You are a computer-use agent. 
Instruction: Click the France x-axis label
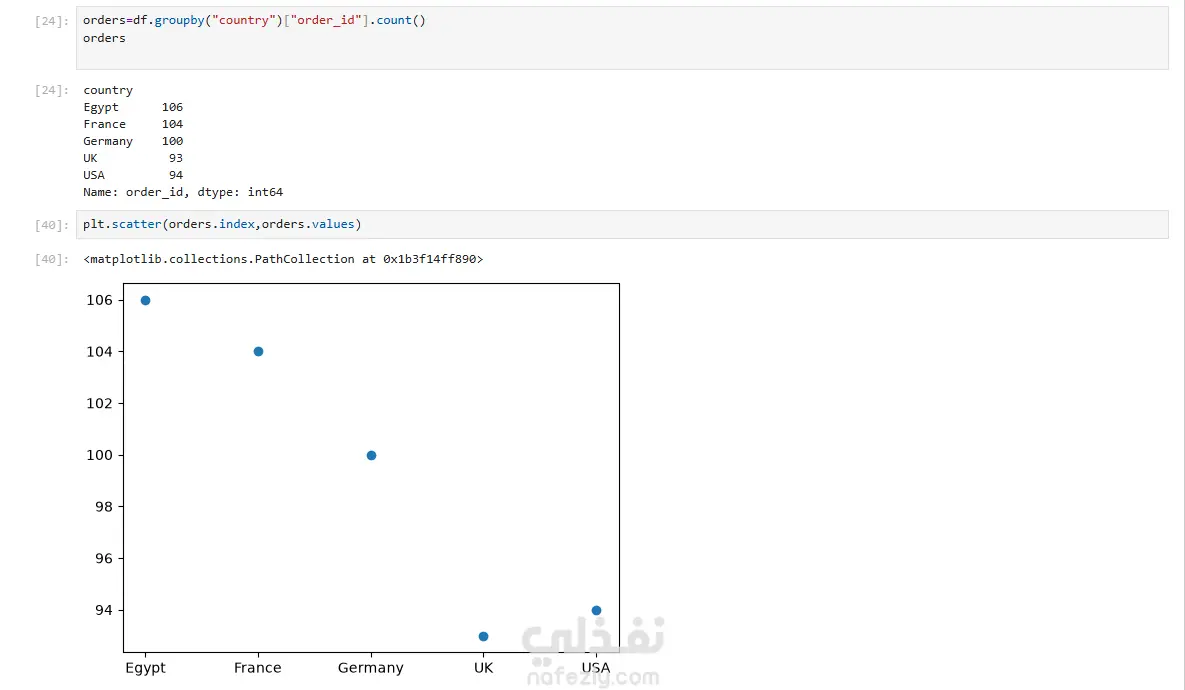(258, 668)
